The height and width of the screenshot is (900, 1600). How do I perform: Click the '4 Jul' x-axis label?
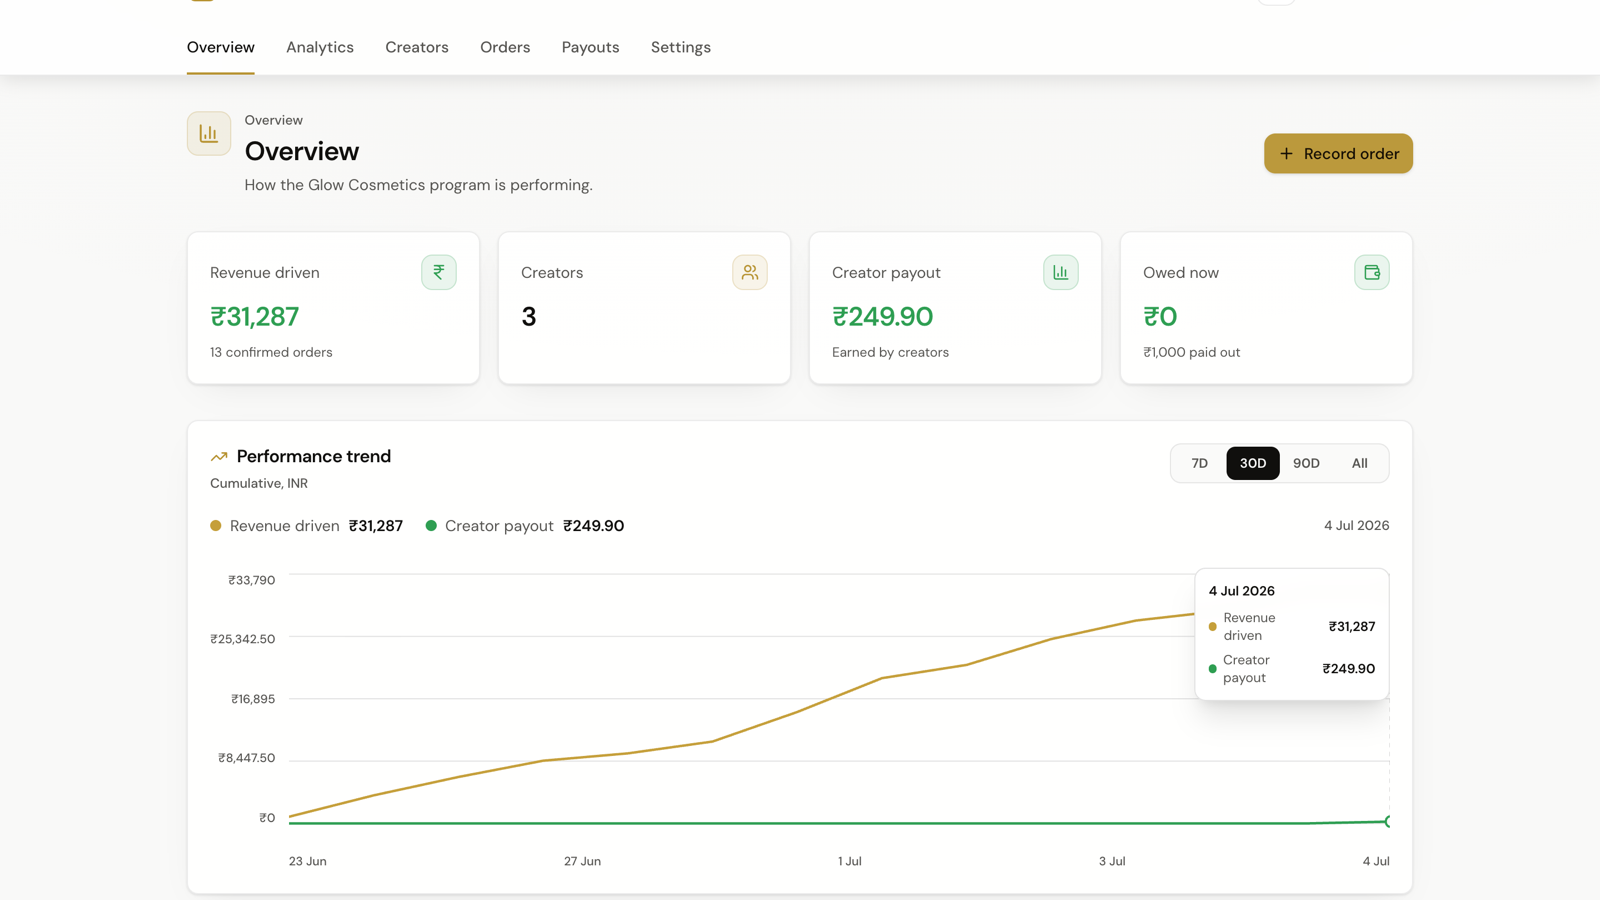pos(1376,861)
